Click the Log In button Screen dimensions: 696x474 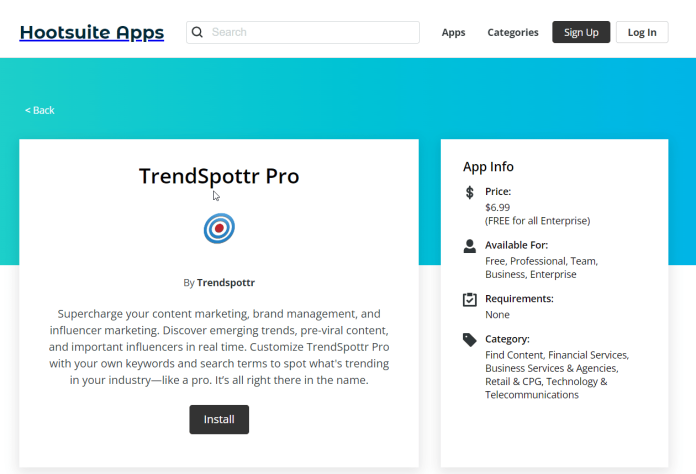point(642,32)
